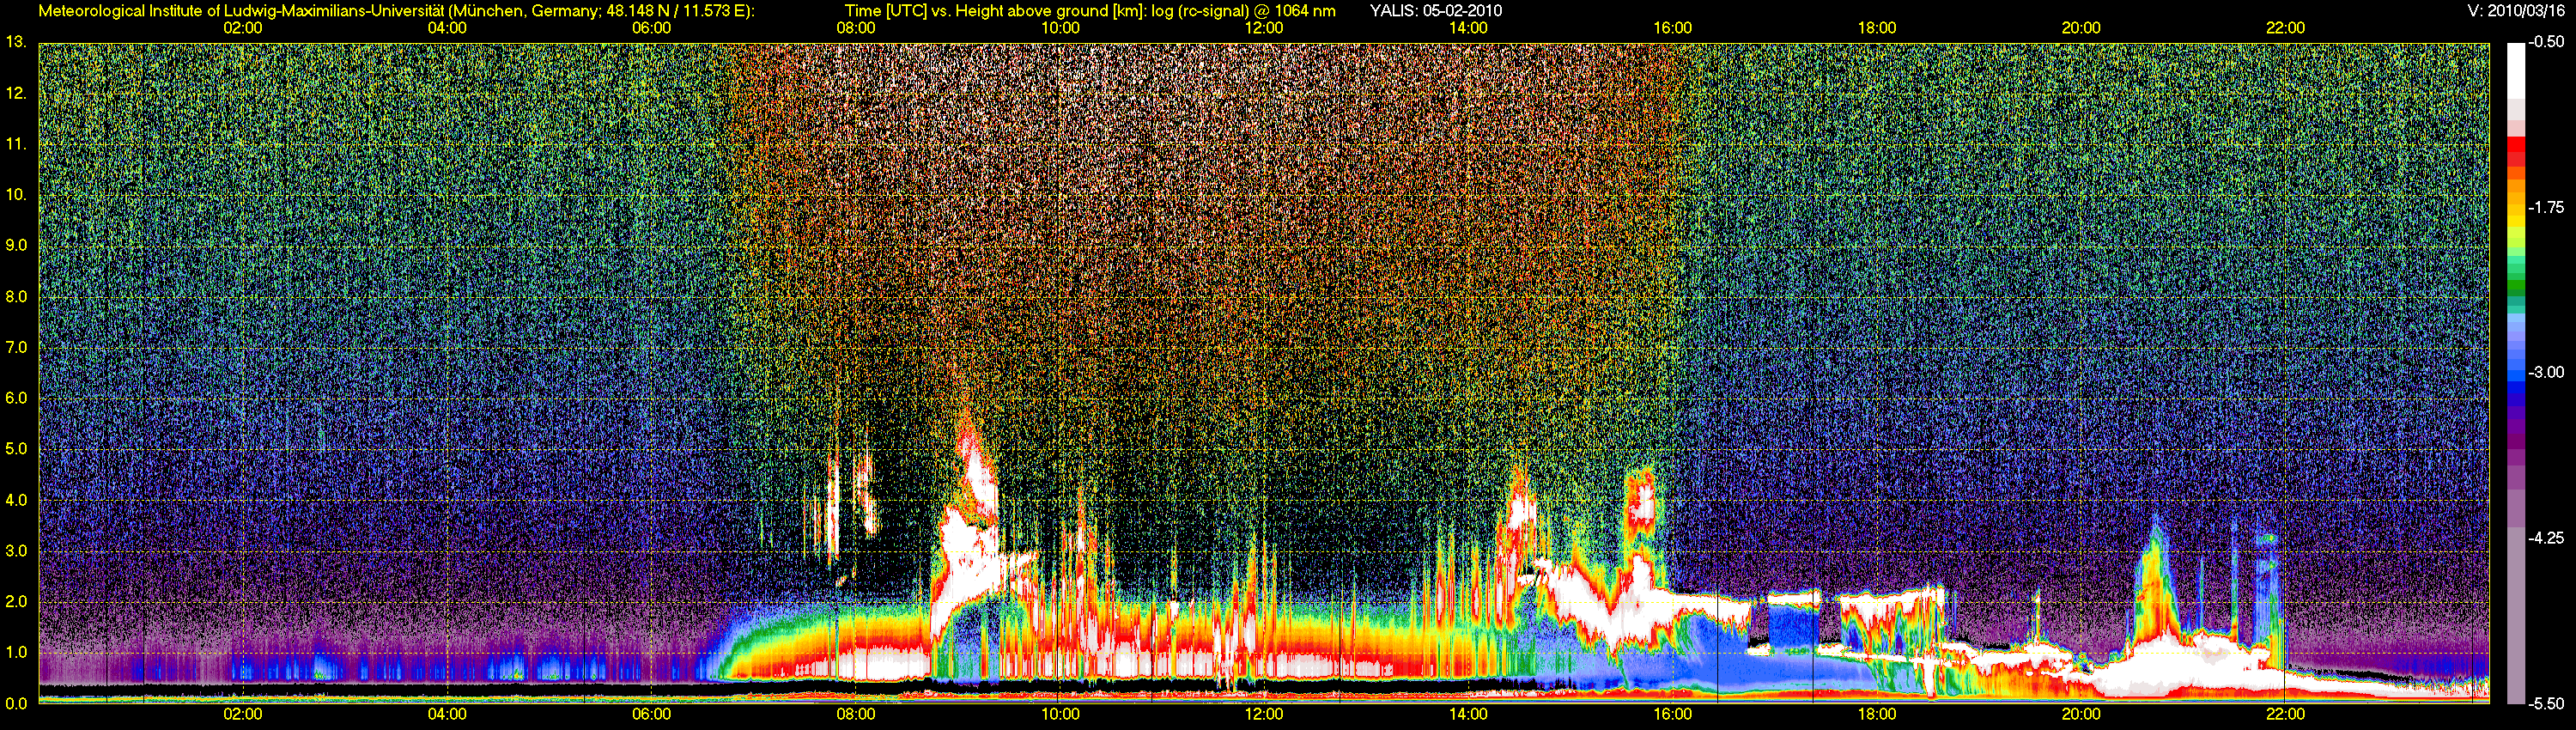
Task: Click the '11.' height axis label
Action: click(x=16, y=144)
